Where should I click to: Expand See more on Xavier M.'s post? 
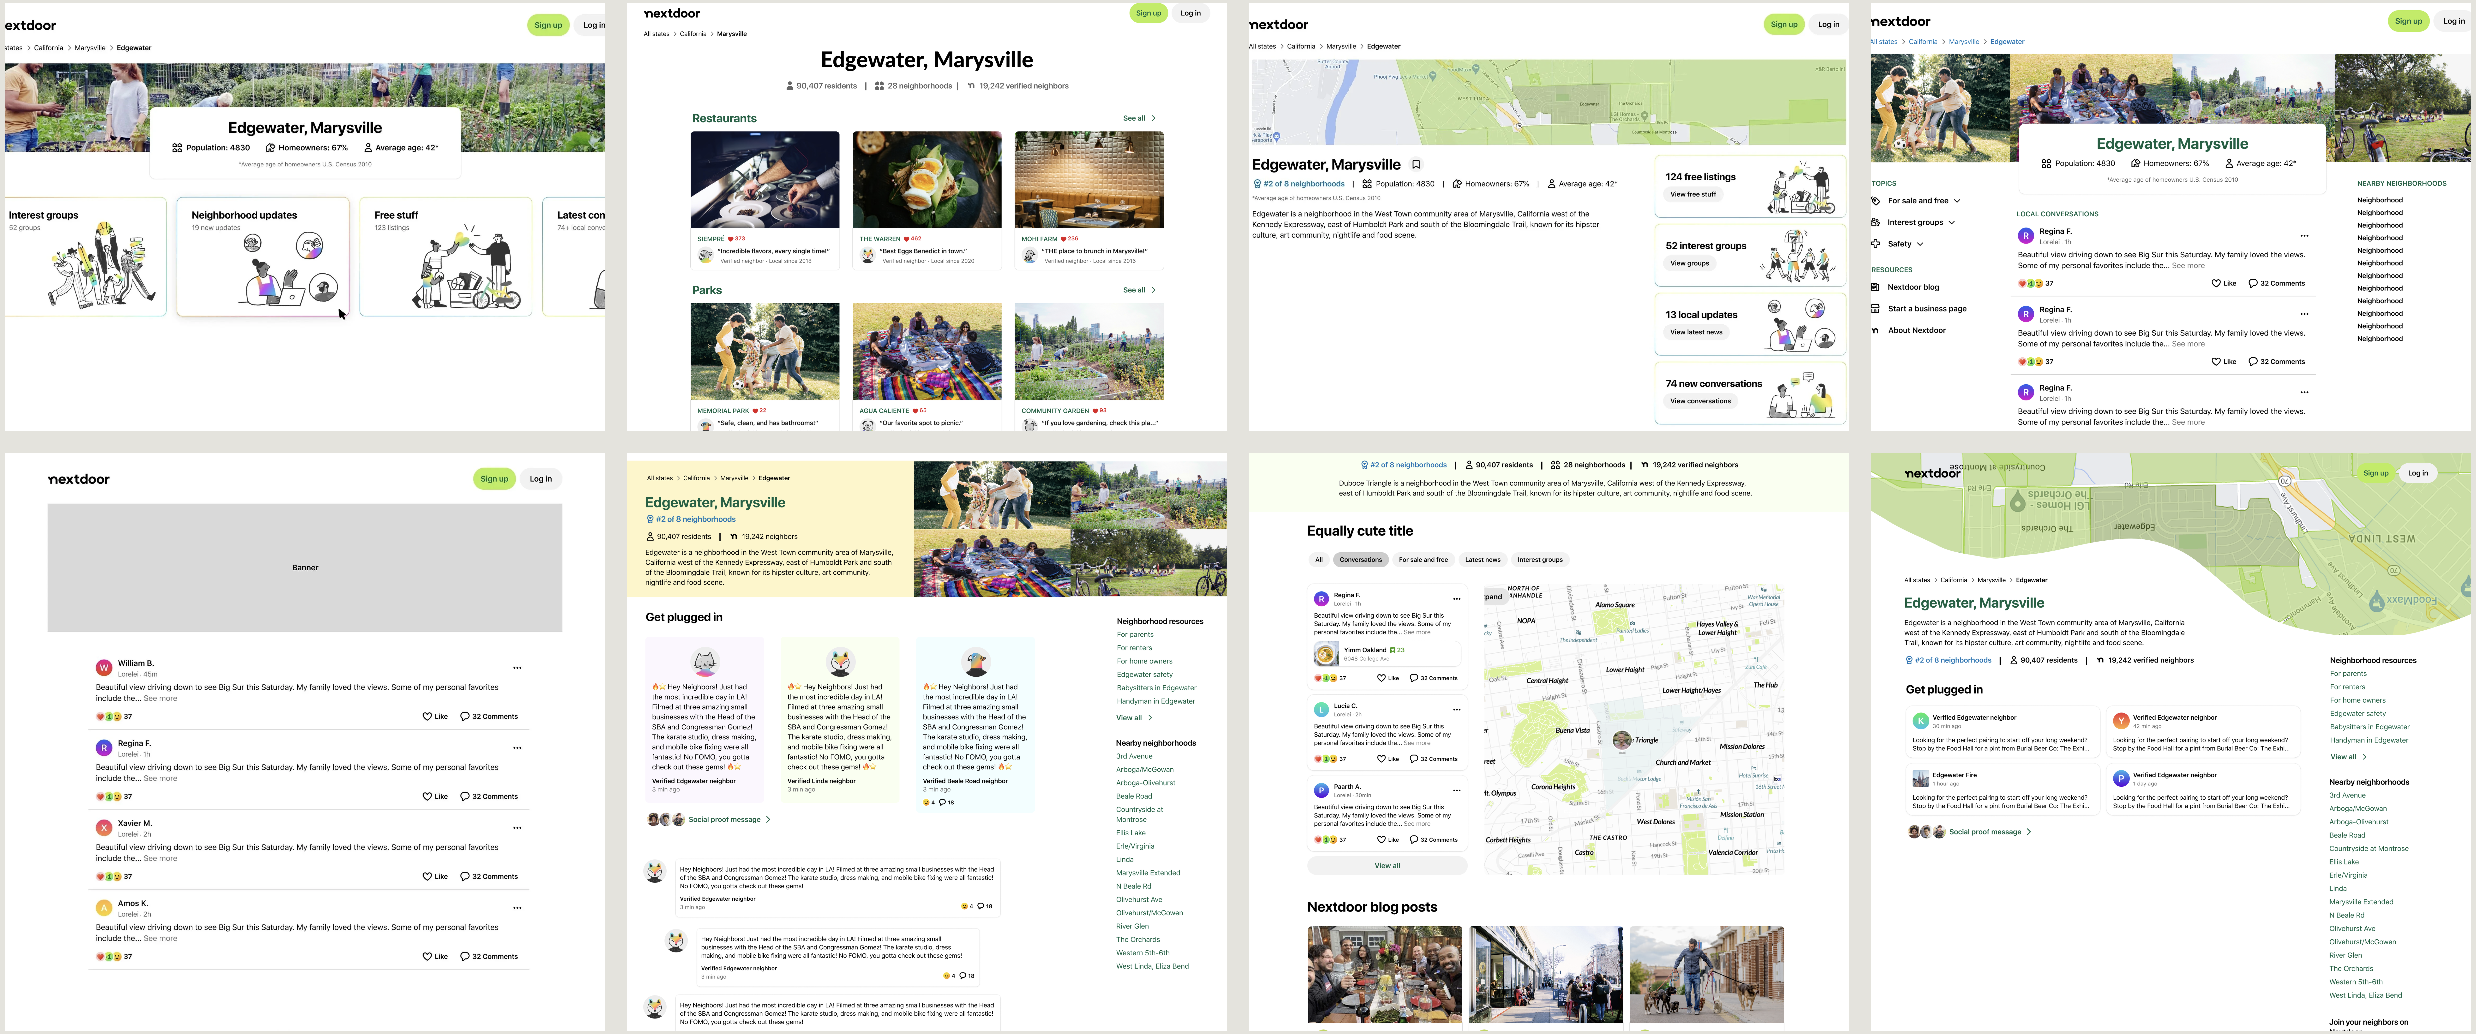(x=160, y=859)
